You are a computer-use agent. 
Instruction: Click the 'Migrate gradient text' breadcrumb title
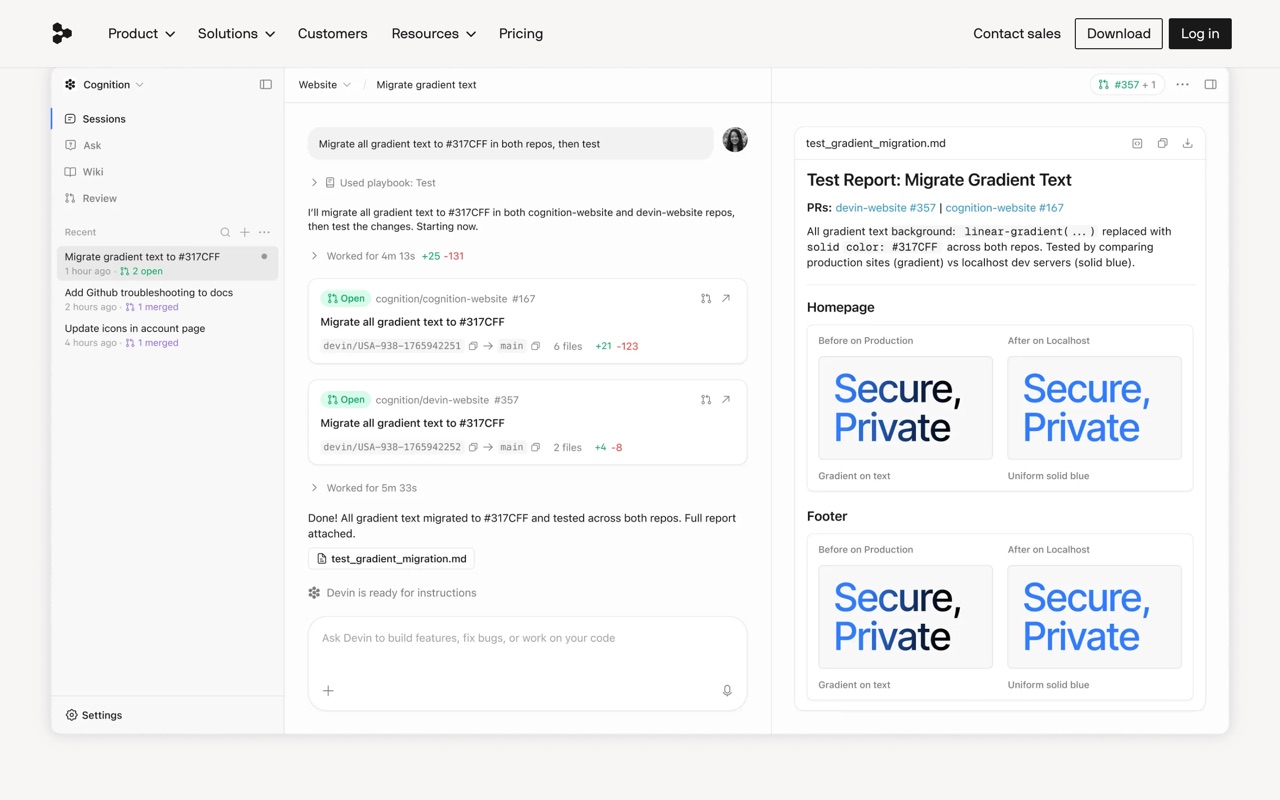(426, 85)
